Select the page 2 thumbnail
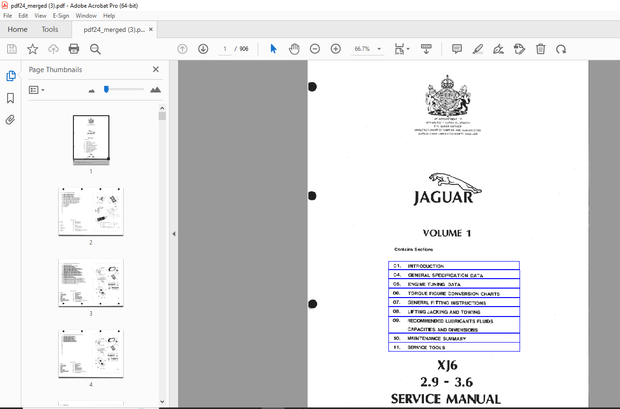 (91, 212)
